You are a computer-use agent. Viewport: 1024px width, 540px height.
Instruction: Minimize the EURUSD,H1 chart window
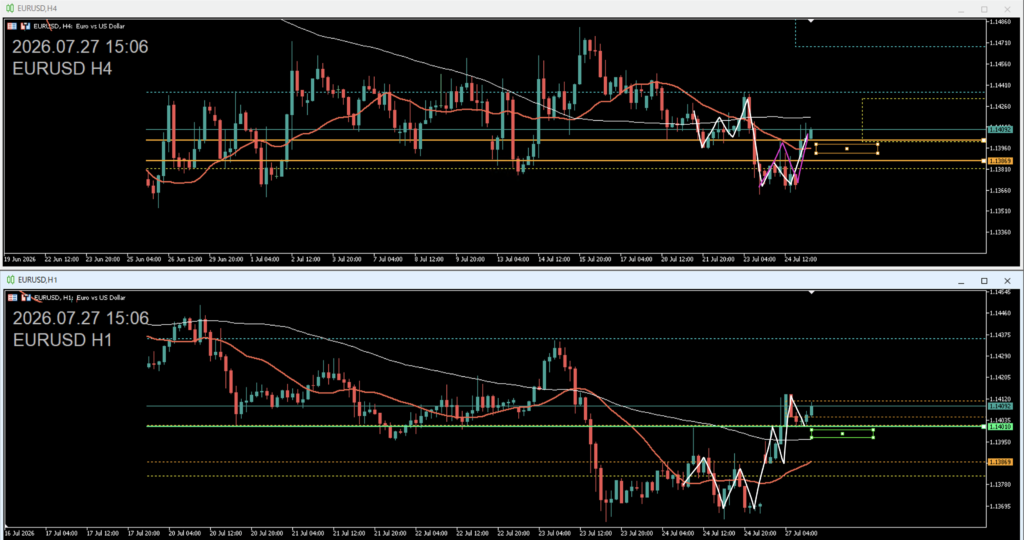click(x=961, y=281)
